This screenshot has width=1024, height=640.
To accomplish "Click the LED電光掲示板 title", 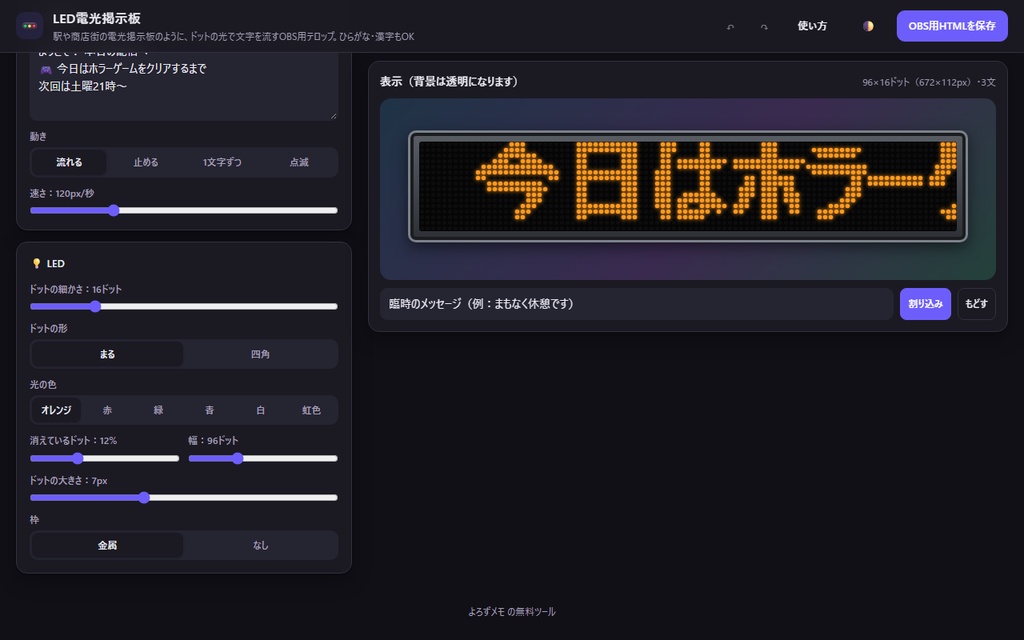I will [97, 18].
